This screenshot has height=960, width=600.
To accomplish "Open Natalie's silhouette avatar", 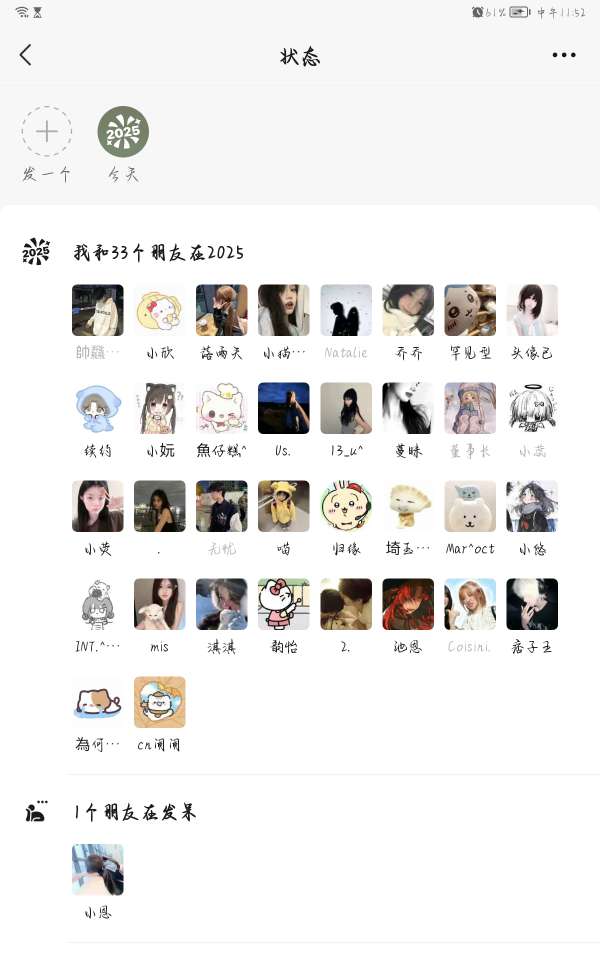I will coord(346,310).
